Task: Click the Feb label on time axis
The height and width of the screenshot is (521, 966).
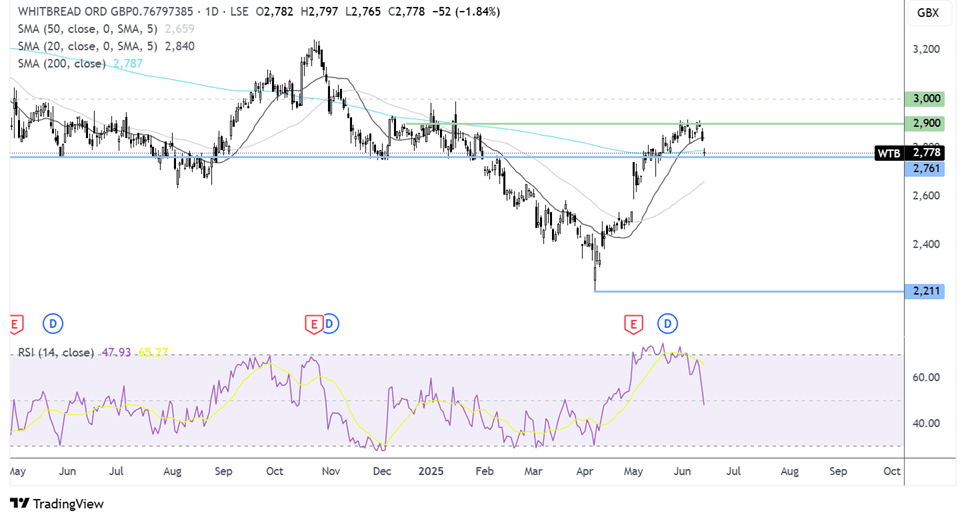Action: [484, 471]
